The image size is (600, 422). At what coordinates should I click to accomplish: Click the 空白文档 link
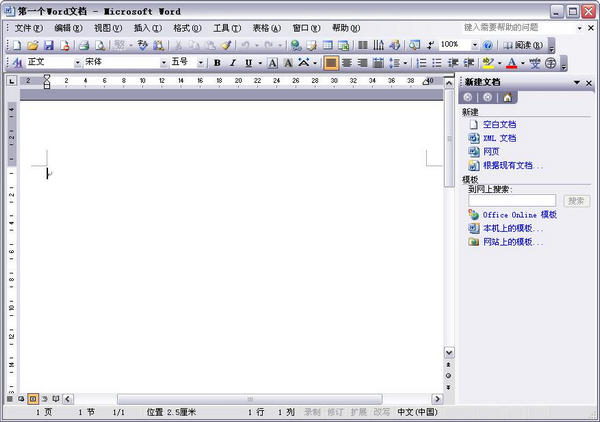point(499,124)
